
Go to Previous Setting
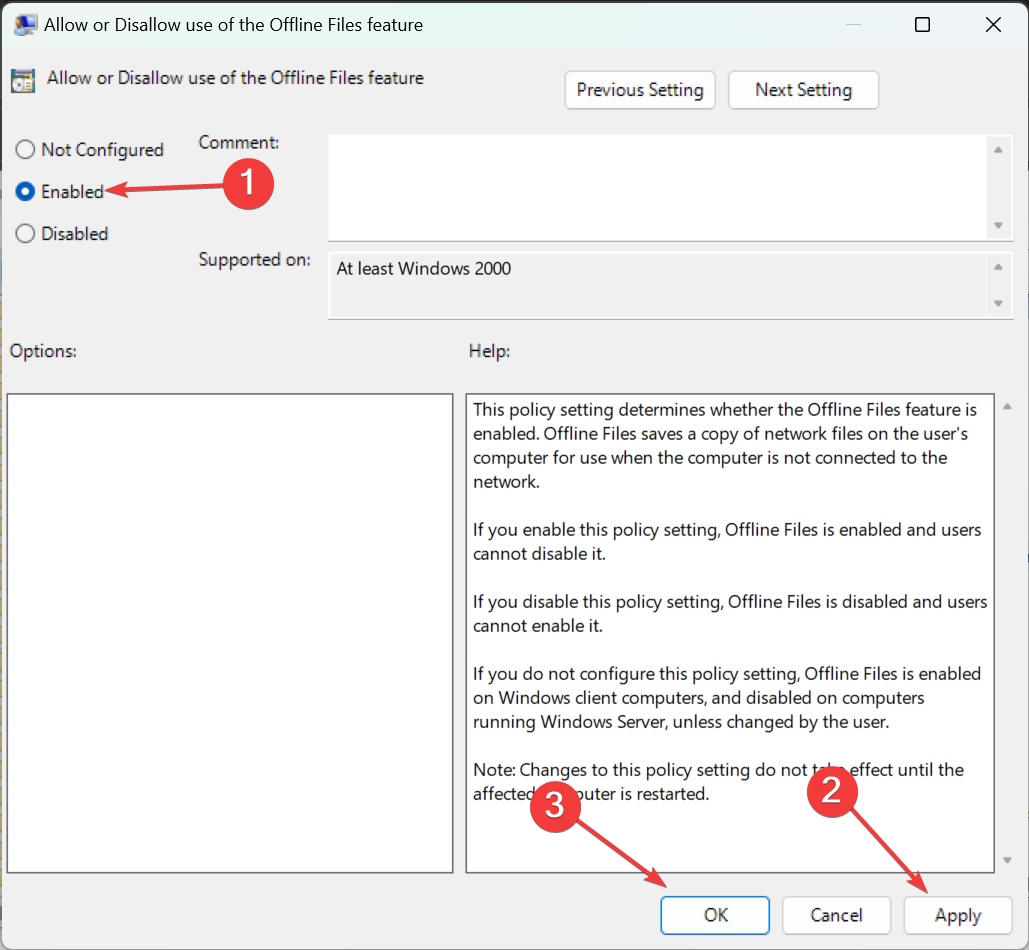coord(640,90)
